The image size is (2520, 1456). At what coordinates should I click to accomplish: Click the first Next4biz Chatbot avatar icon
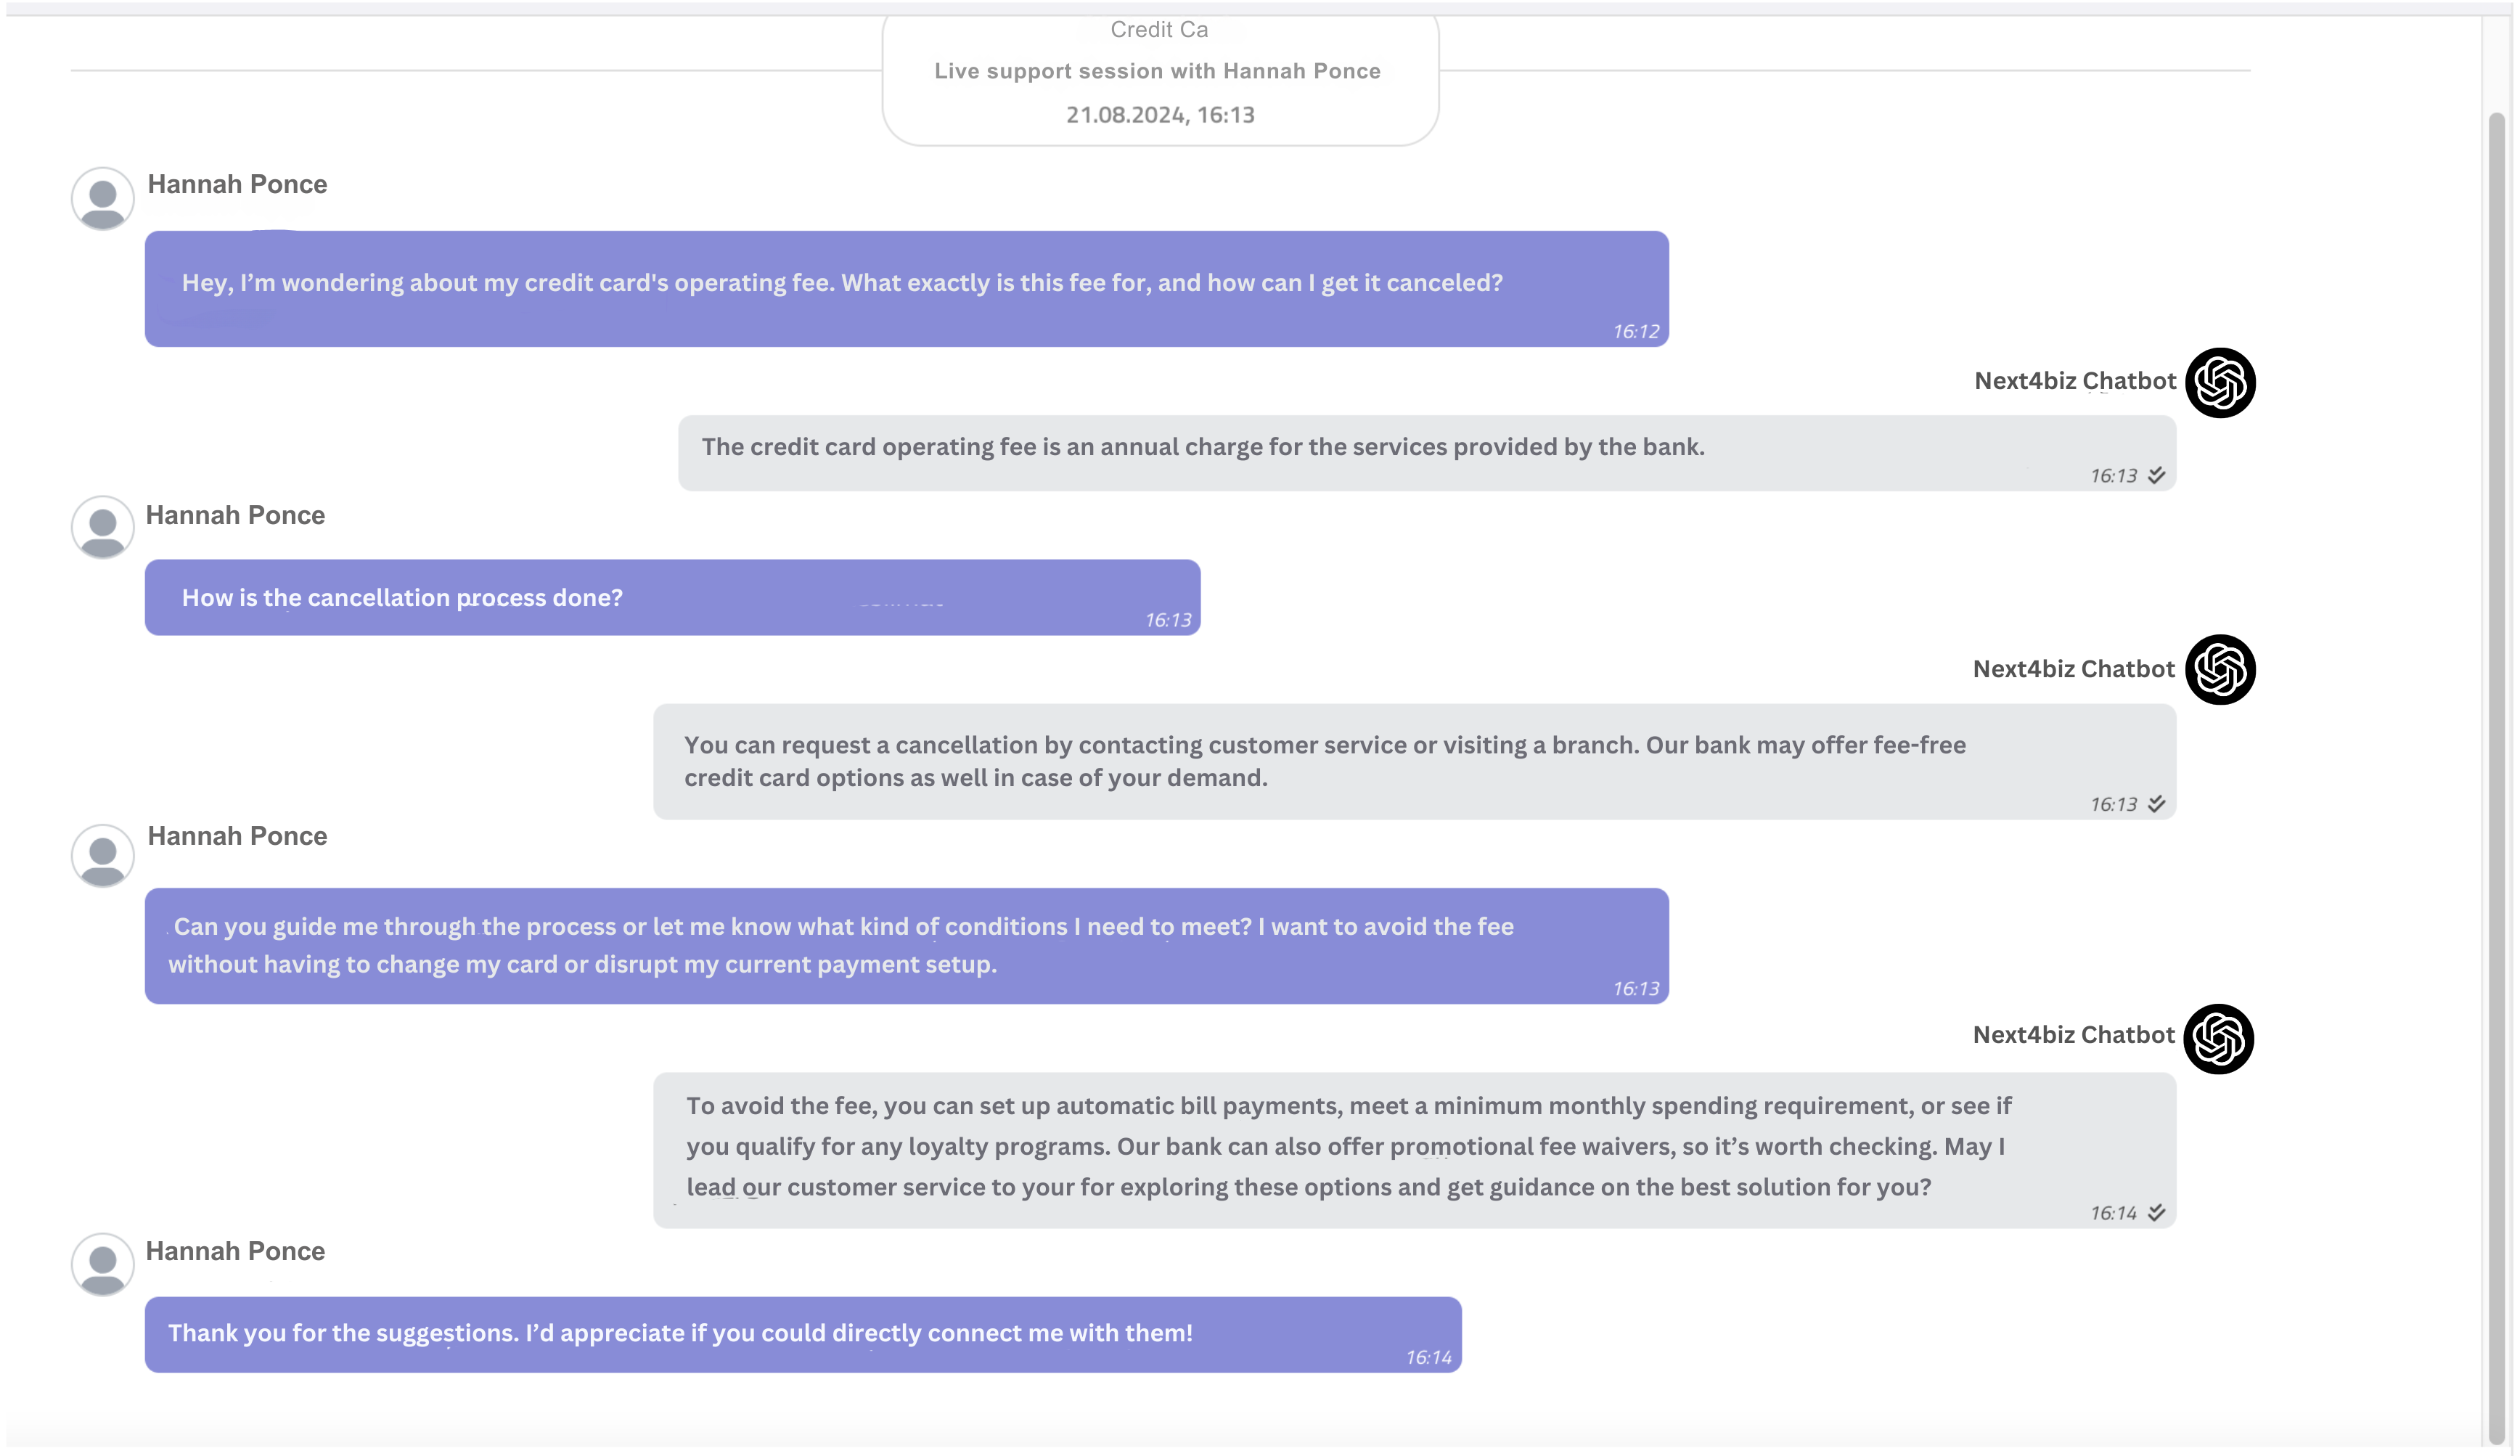2220,383
